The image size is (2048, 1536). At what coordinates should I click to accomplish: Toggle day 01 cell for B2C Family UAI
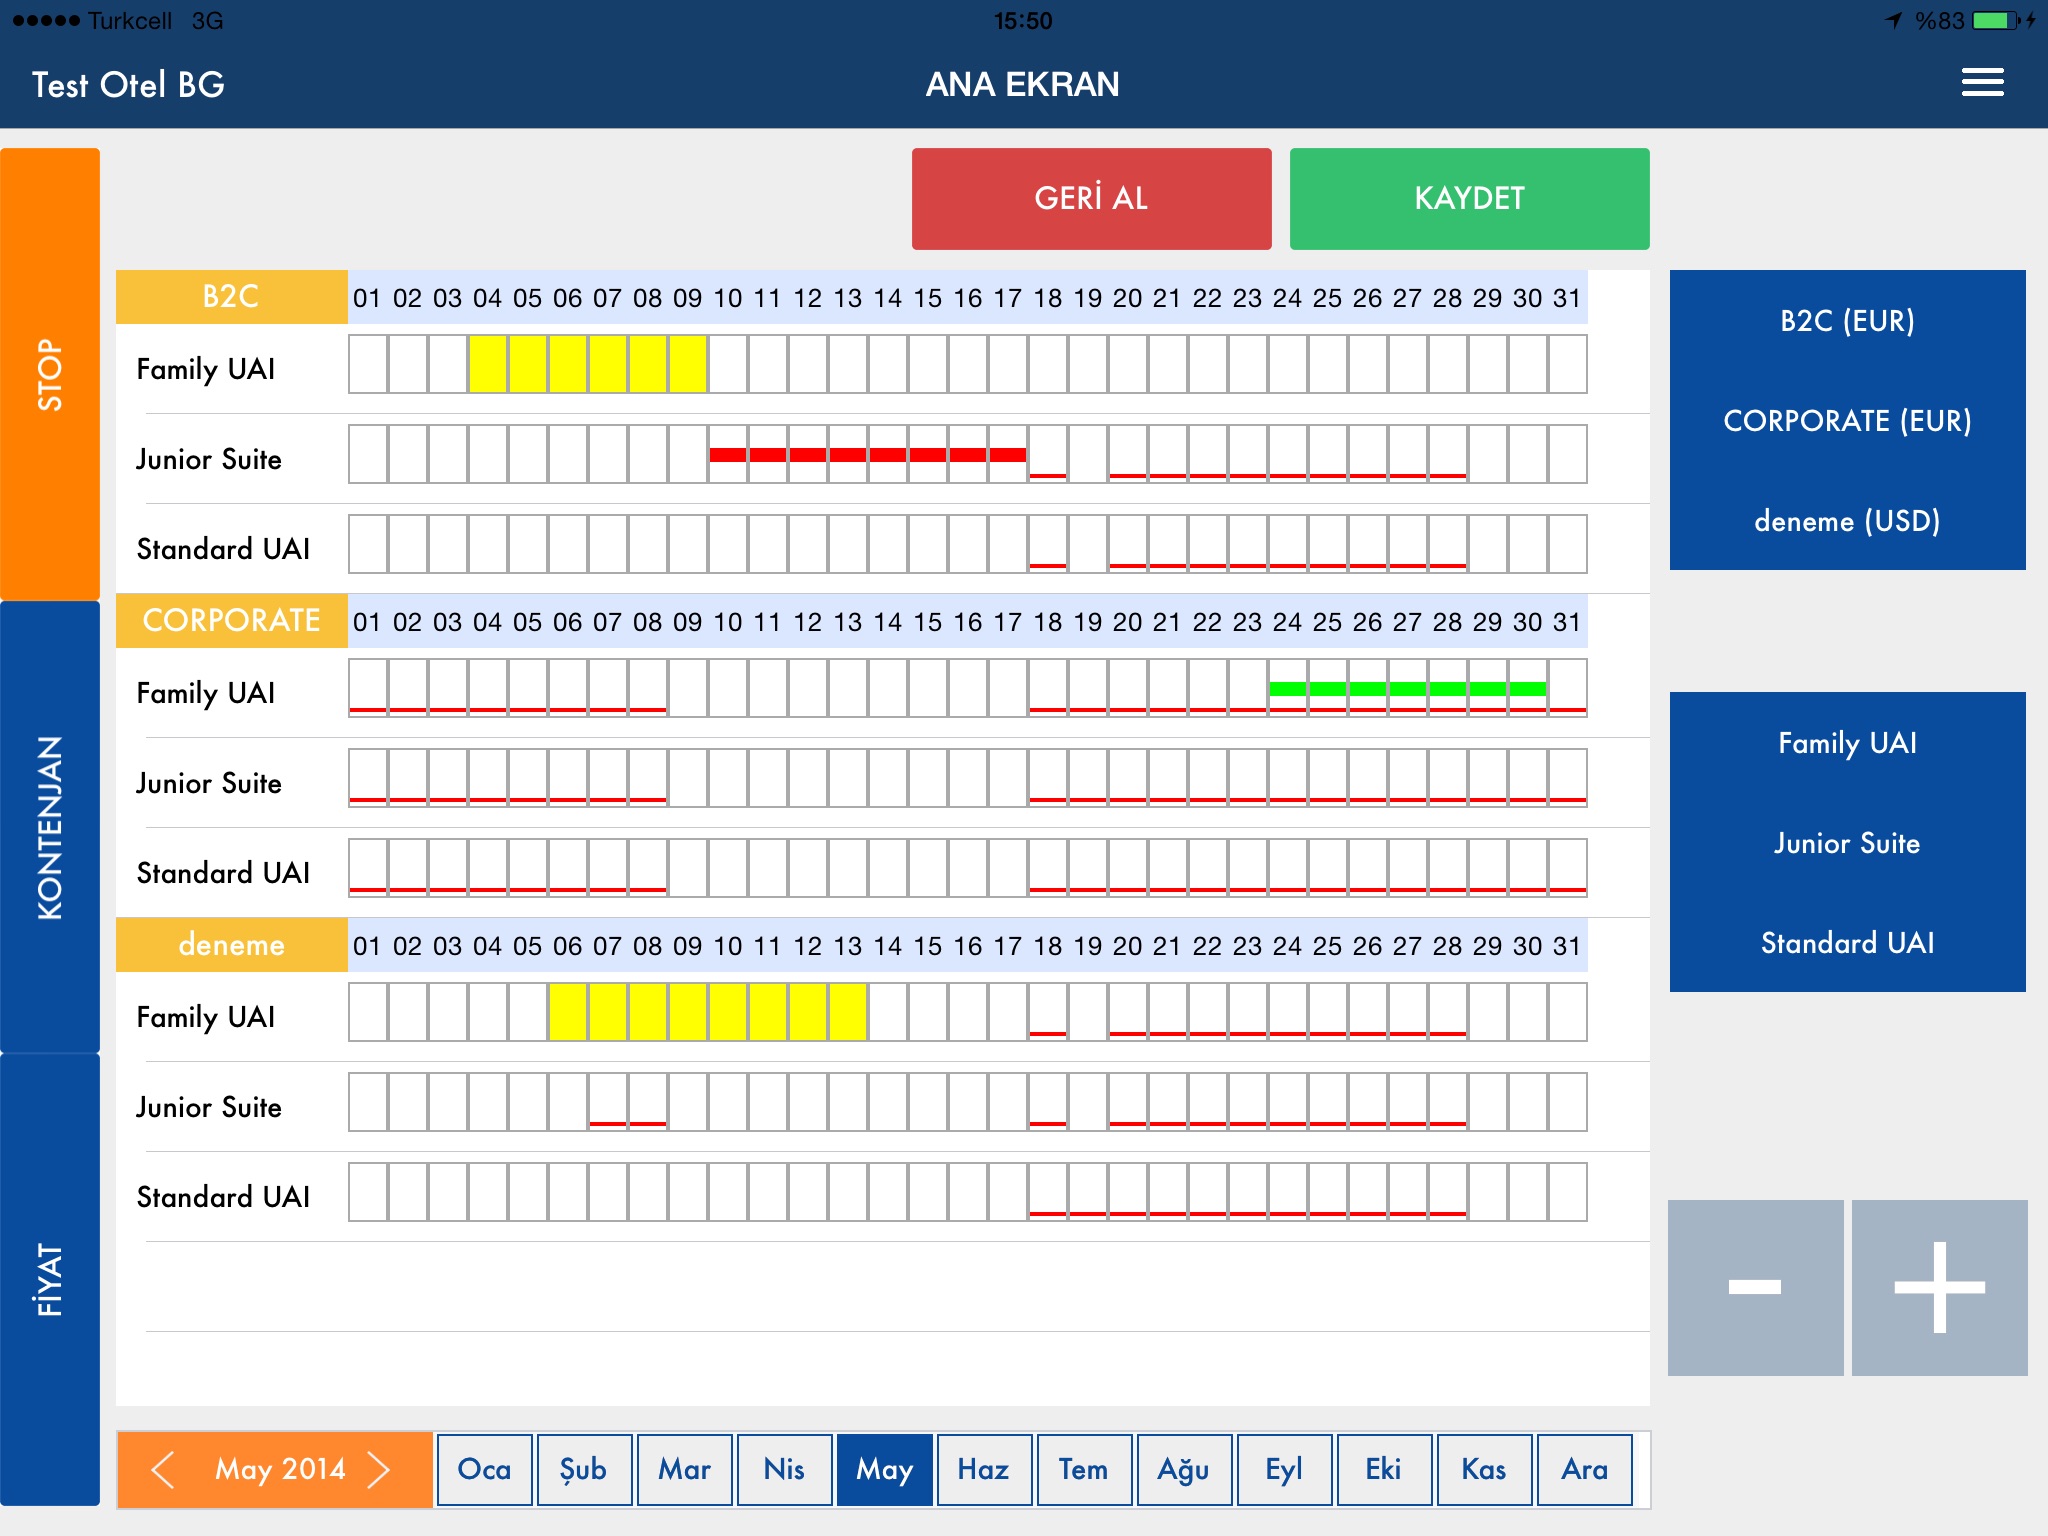tap(368, 364)
